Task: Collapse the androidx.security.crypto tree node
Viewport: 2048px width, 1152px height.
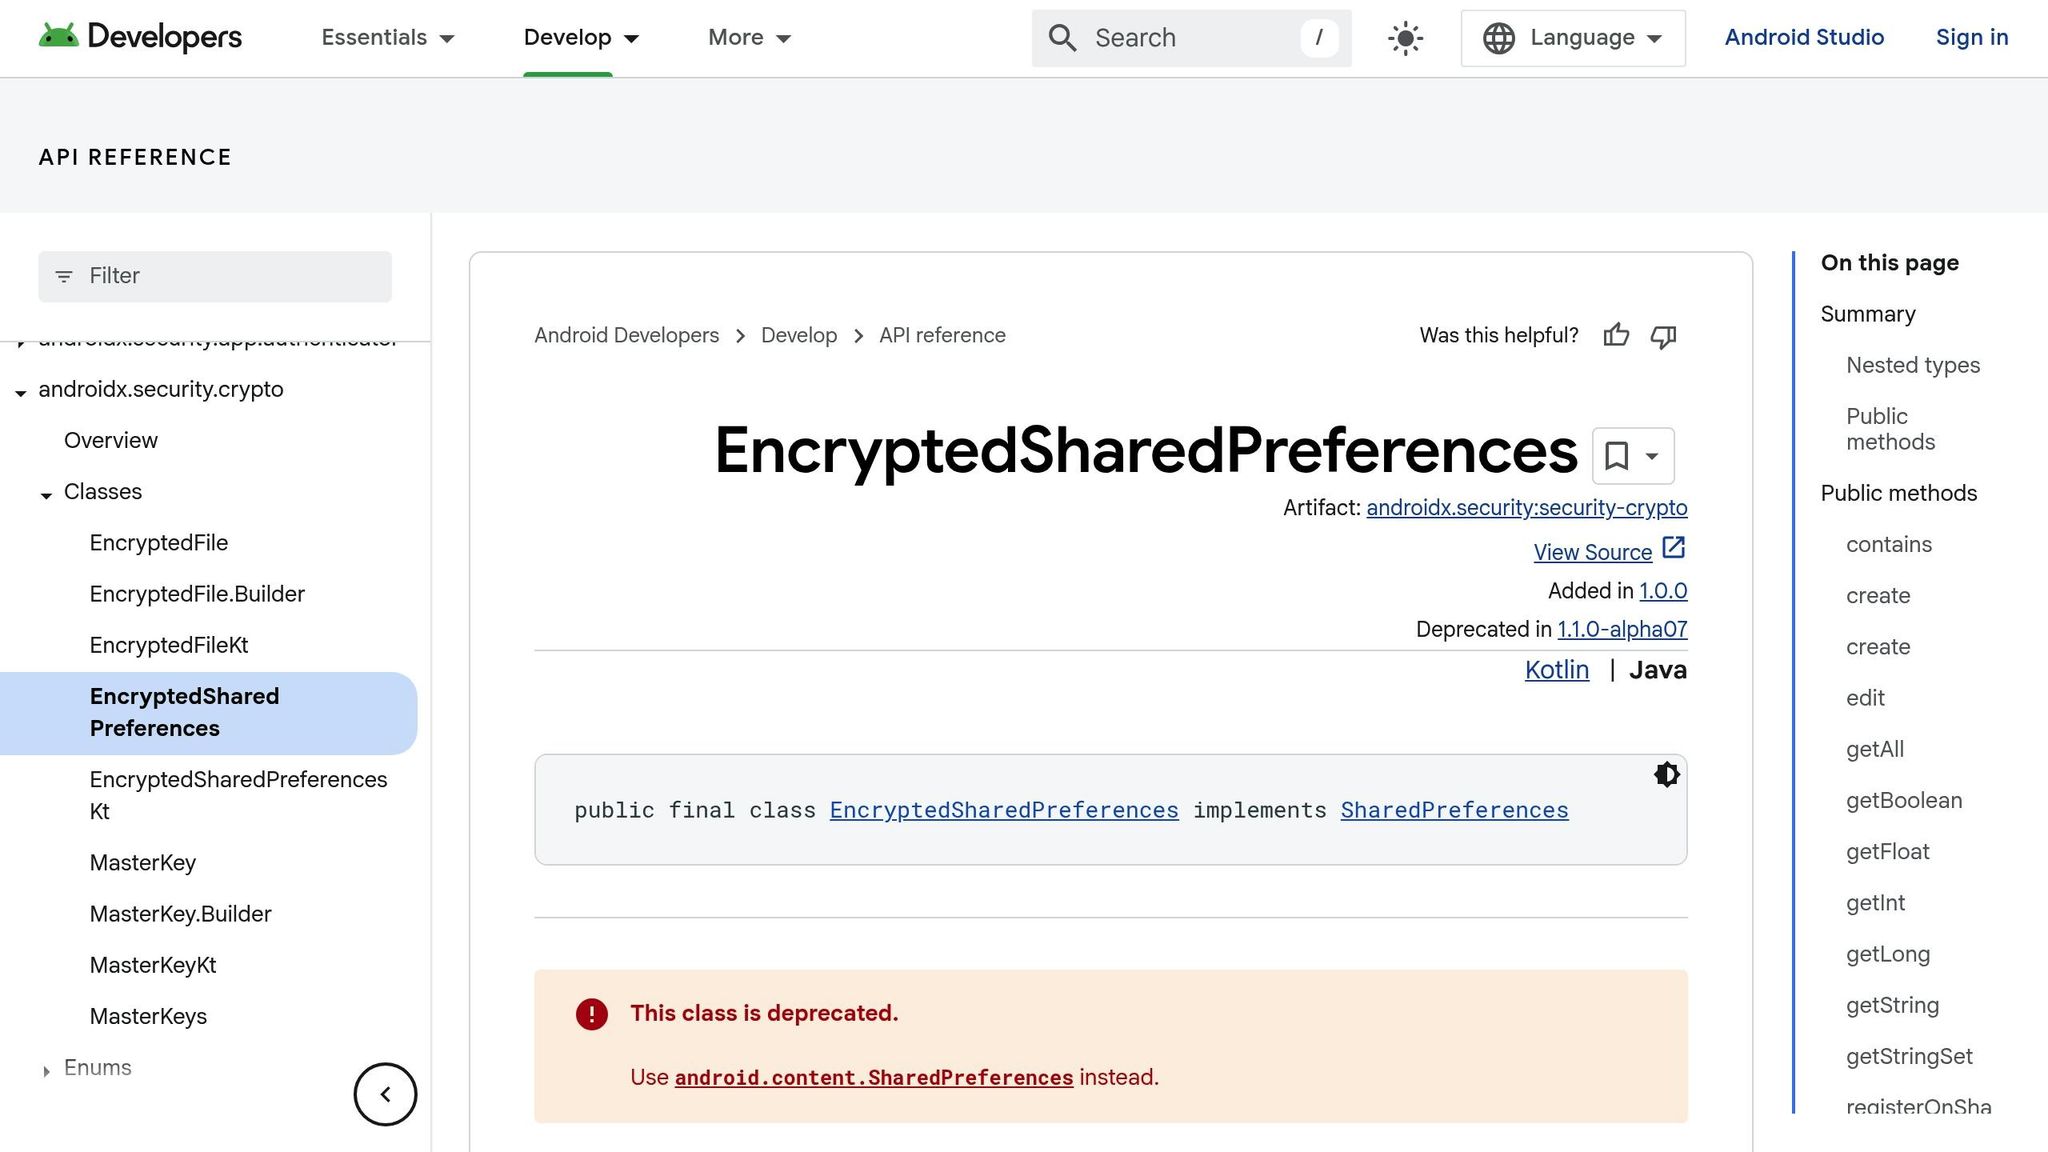Action: coord(21,393)
